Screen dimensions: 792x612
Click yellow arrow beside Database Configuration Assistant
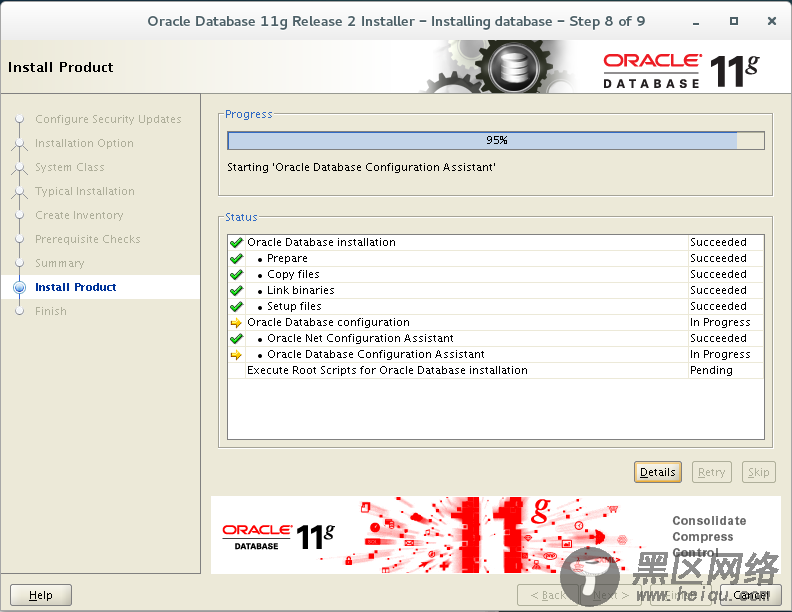[x=236, y=354]
